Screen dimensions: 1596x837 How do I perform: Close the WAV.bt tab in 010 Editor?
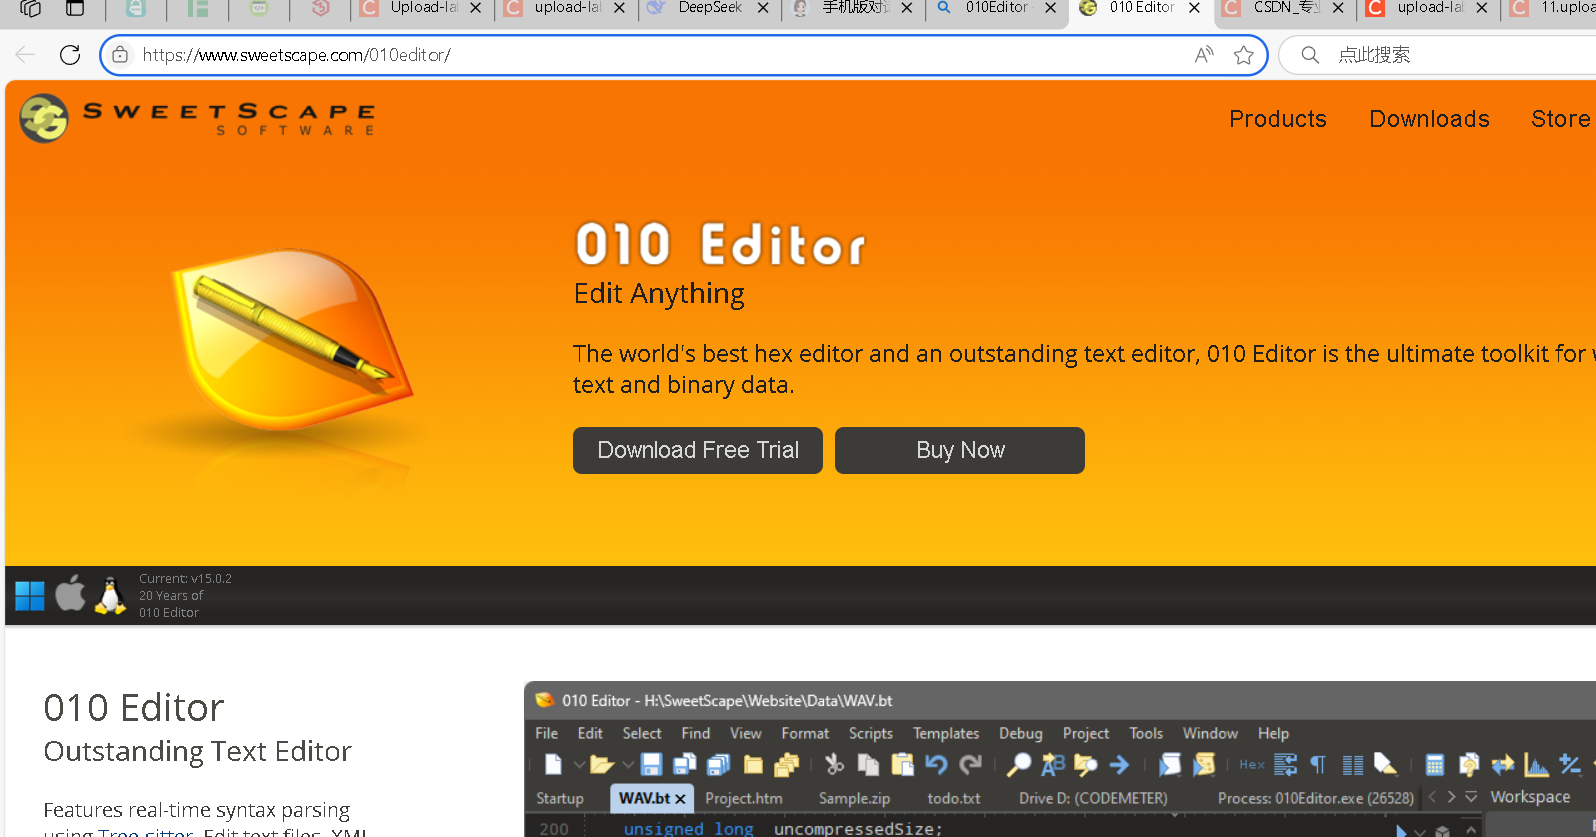(x=680, y=799)
